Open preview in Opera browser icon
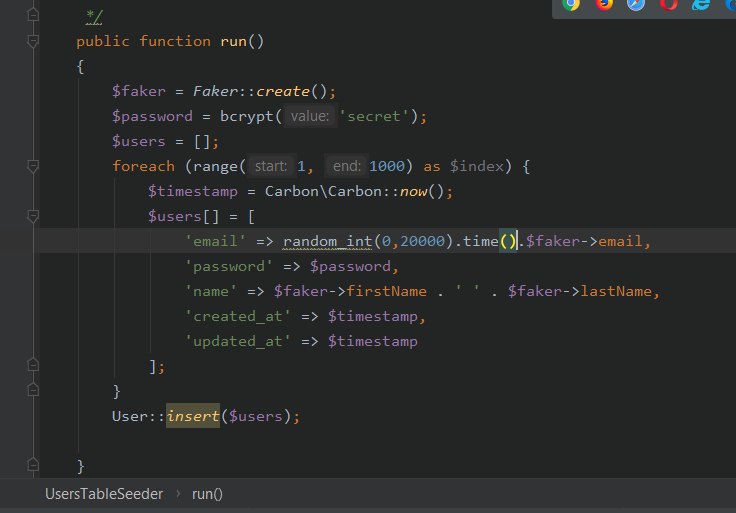736x513 pixels. [668, 4]
